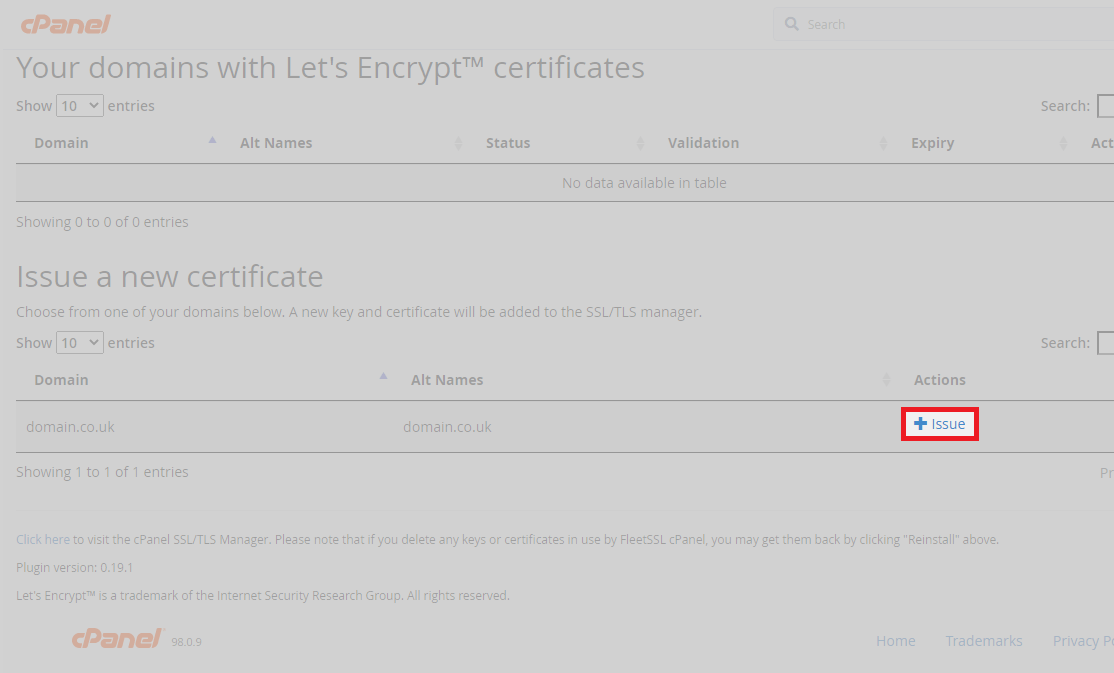Sort certificates table by Validation arrows

pos(883,143)
